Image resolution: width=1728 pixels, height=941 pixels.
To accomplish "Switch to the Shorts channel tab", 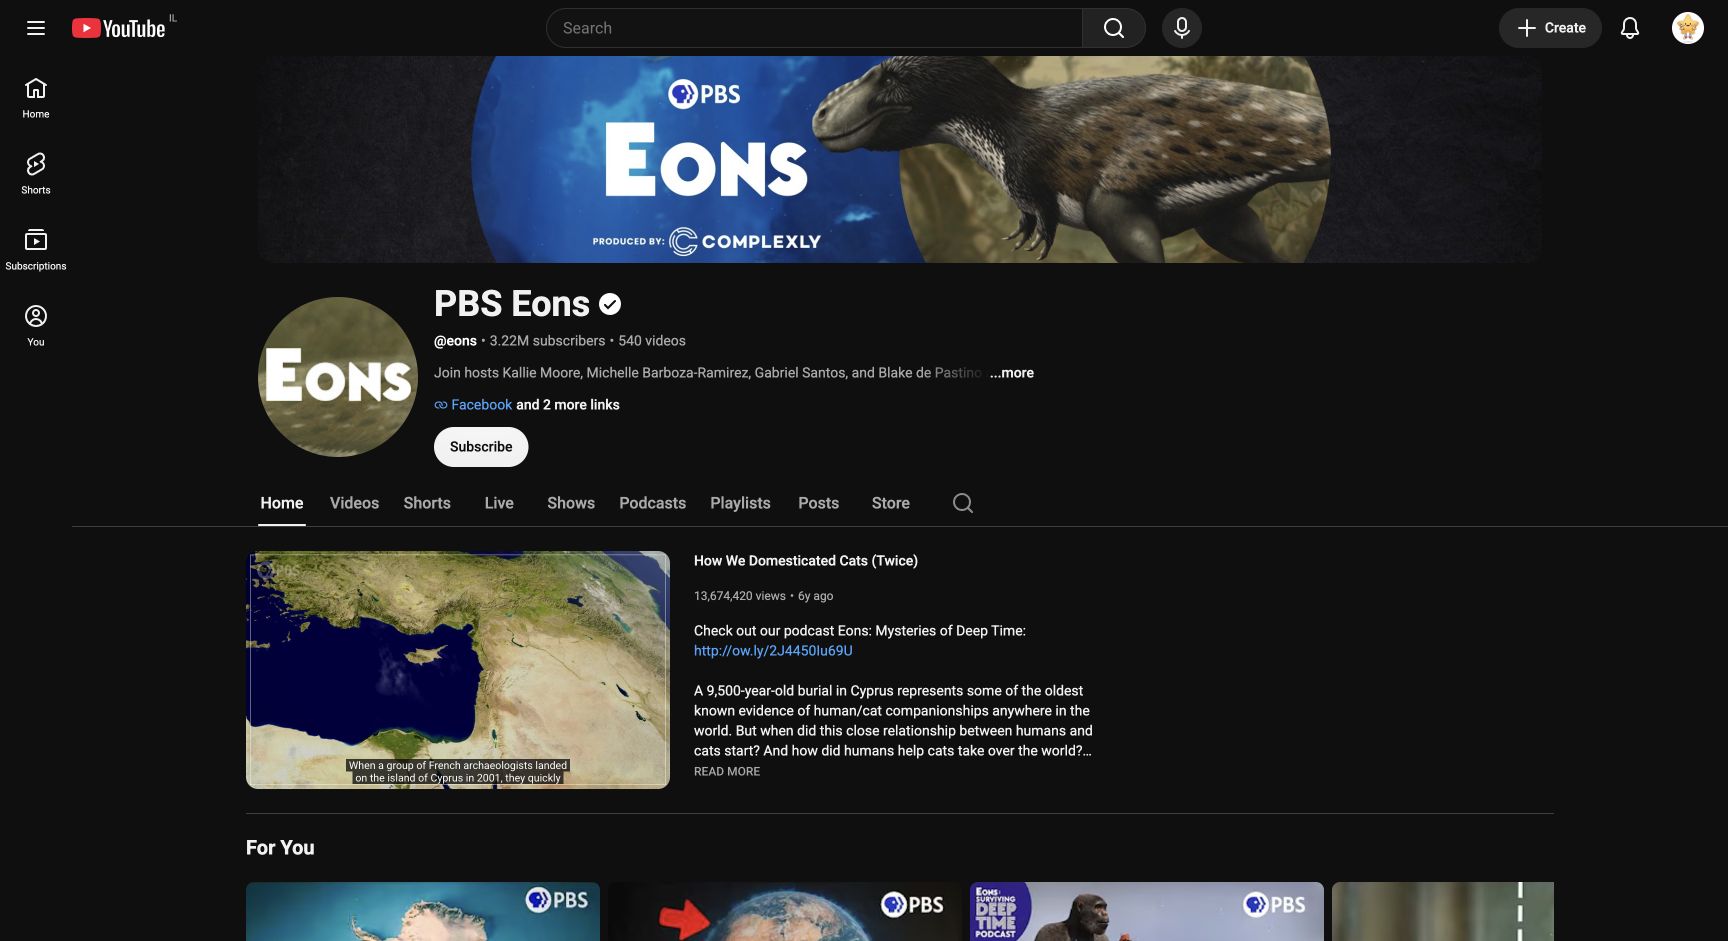I will click(x=427, y=503).
